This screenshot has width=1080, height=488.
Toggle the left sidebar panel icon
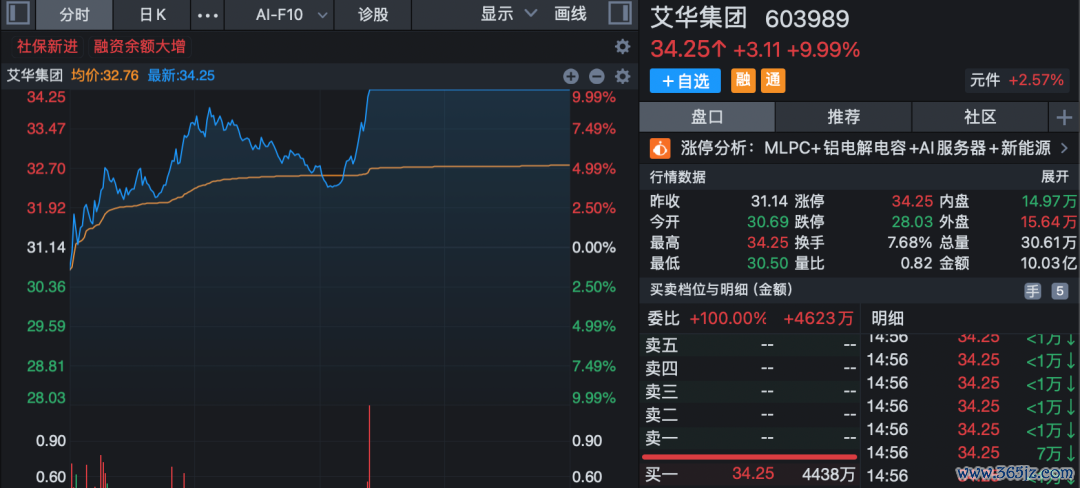tap(17, 14)
